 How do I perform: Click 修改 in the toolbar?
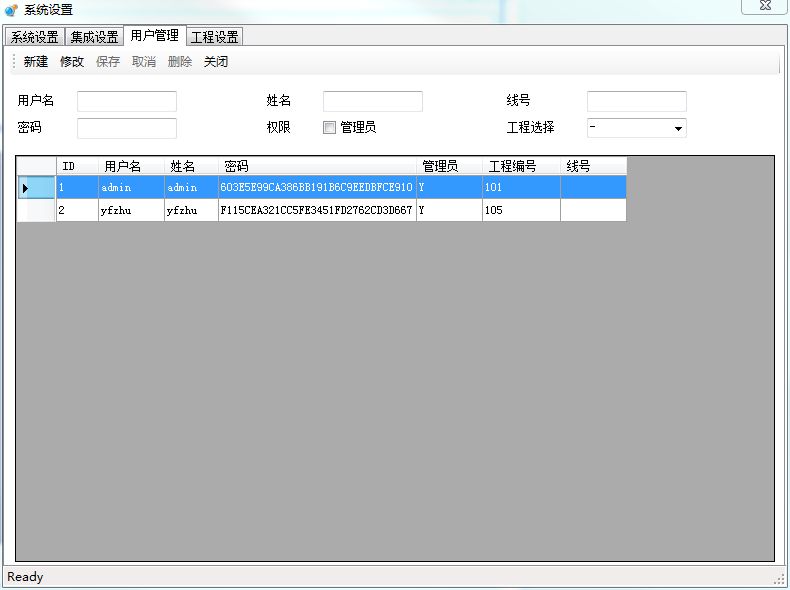click(72, 62)
